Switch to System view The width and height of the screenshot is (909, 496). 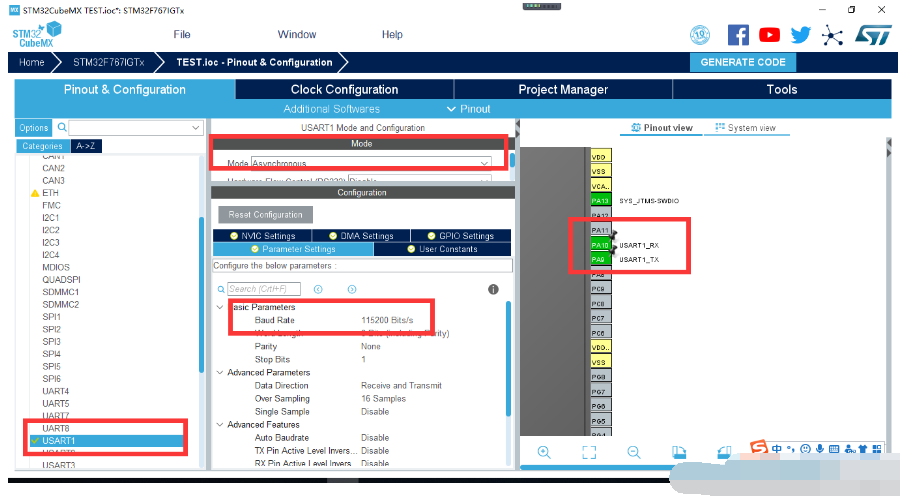pos(746,127)
